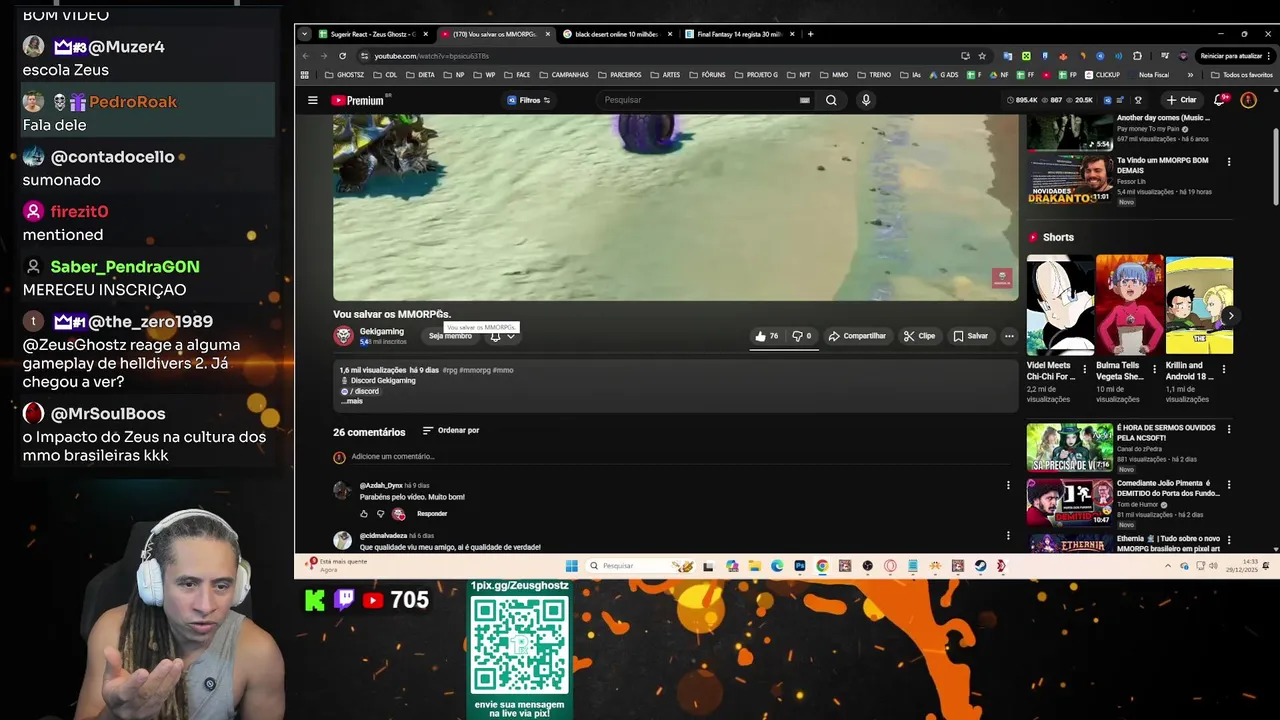This screenshot has height=720, width=1280.
Task: Open more actions ellipsis beside Salvar
Action: [x=1009, y=336]
